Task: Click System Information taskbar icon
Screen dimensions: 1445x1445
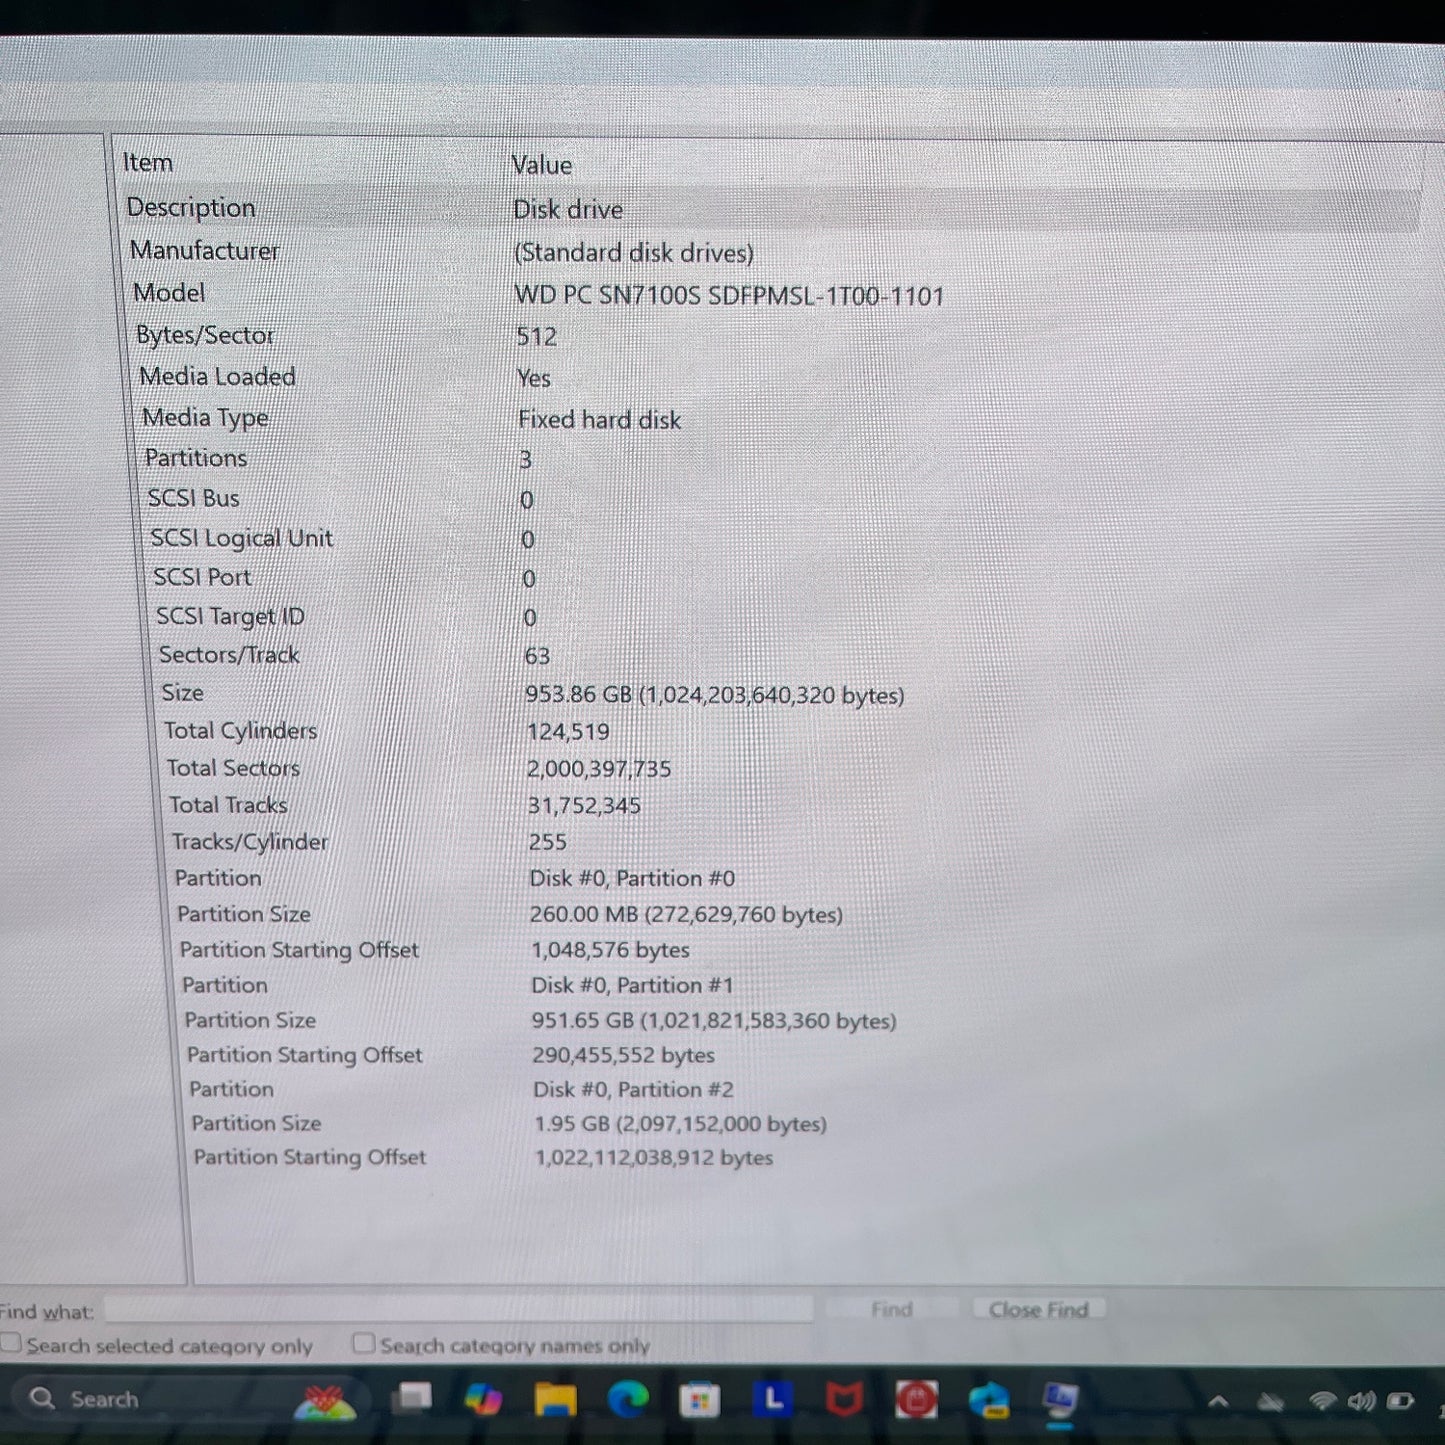Action: pyautogui.click(x=1059, y=1400)
